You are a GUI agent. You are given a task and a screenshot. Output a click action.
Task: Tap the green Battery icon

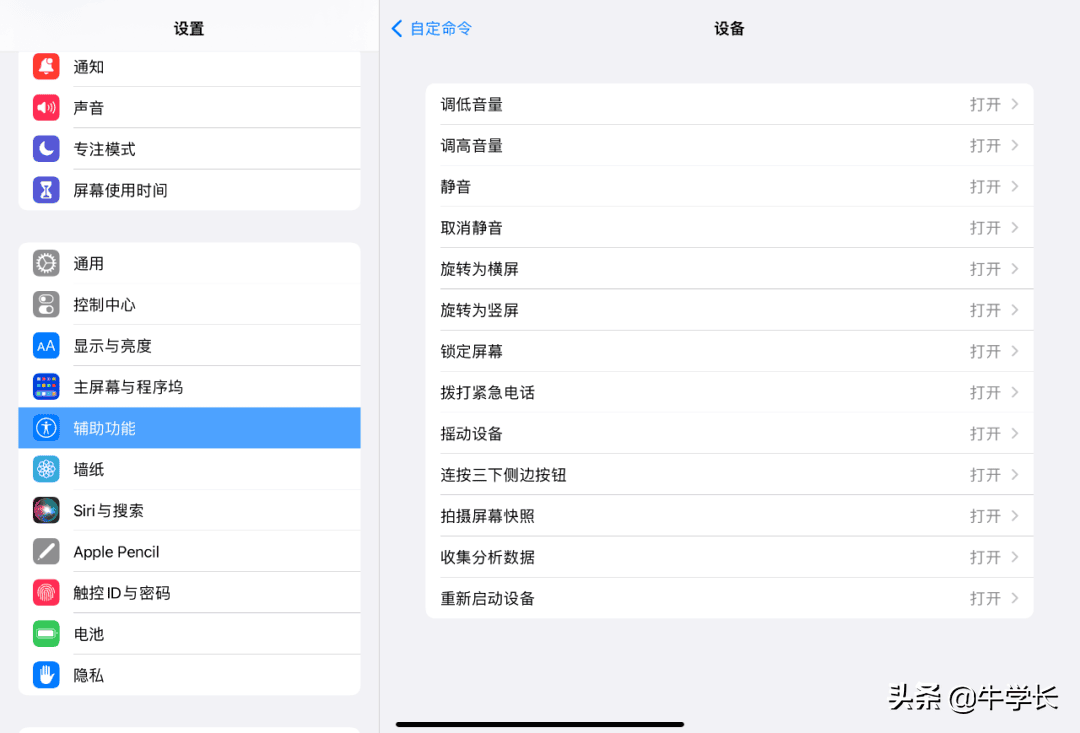[46, 634]
